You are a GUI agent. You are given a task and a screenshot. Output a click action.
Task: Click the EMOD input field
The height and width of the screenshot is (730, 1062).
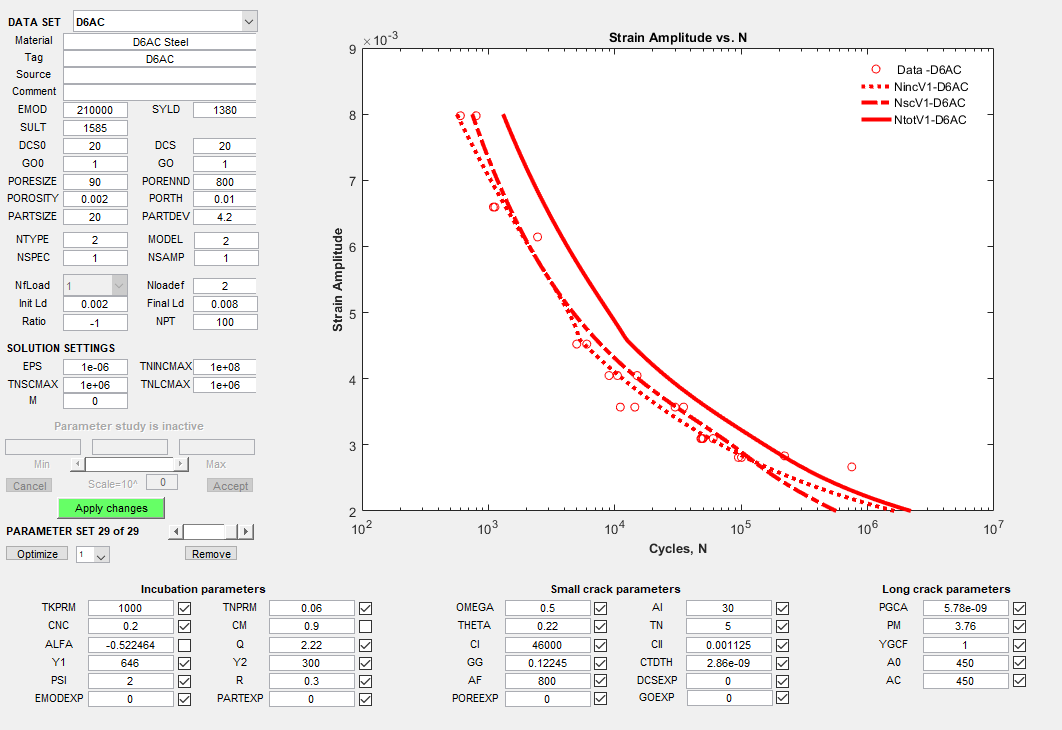95,110
